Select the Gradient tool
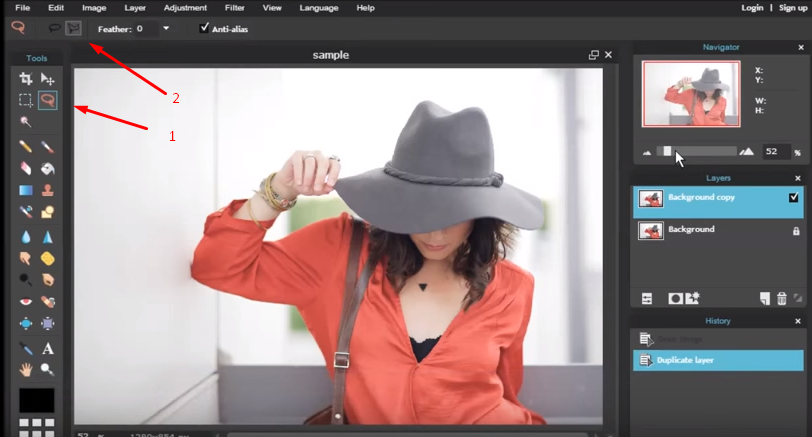This screenshot has width=812, height=437. pyautogui.click(x=25, y=190)
